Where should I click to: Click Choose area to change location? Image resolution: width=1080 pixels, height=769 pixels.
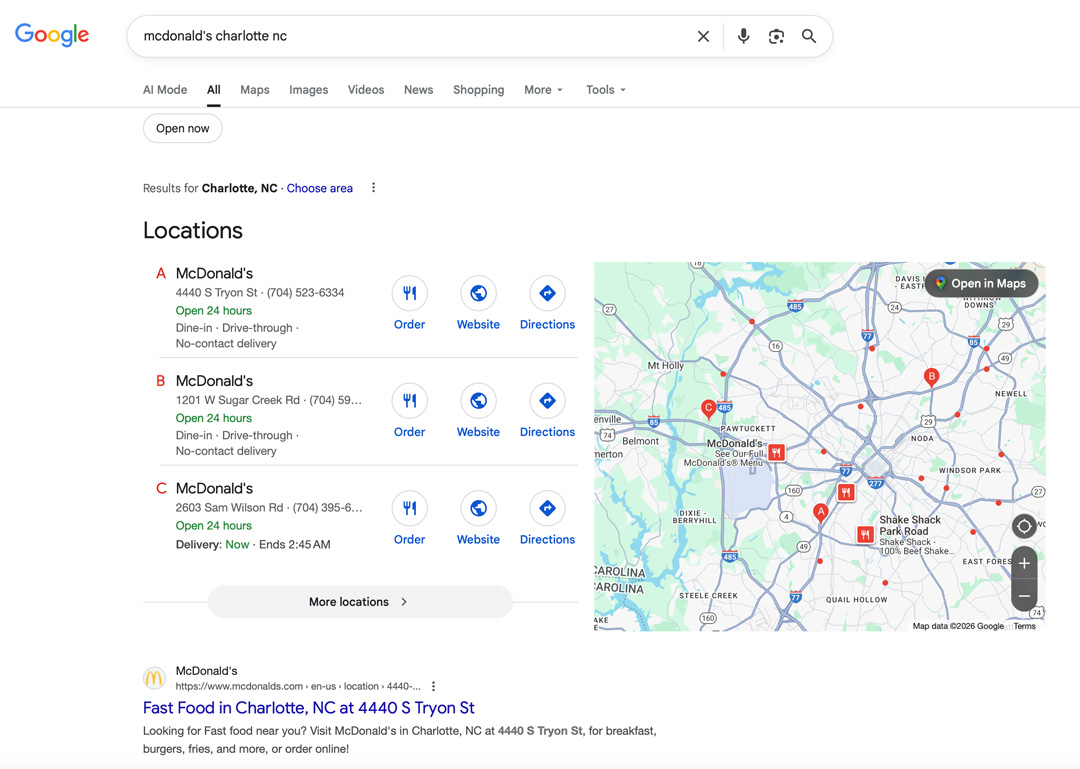(319, 188)
